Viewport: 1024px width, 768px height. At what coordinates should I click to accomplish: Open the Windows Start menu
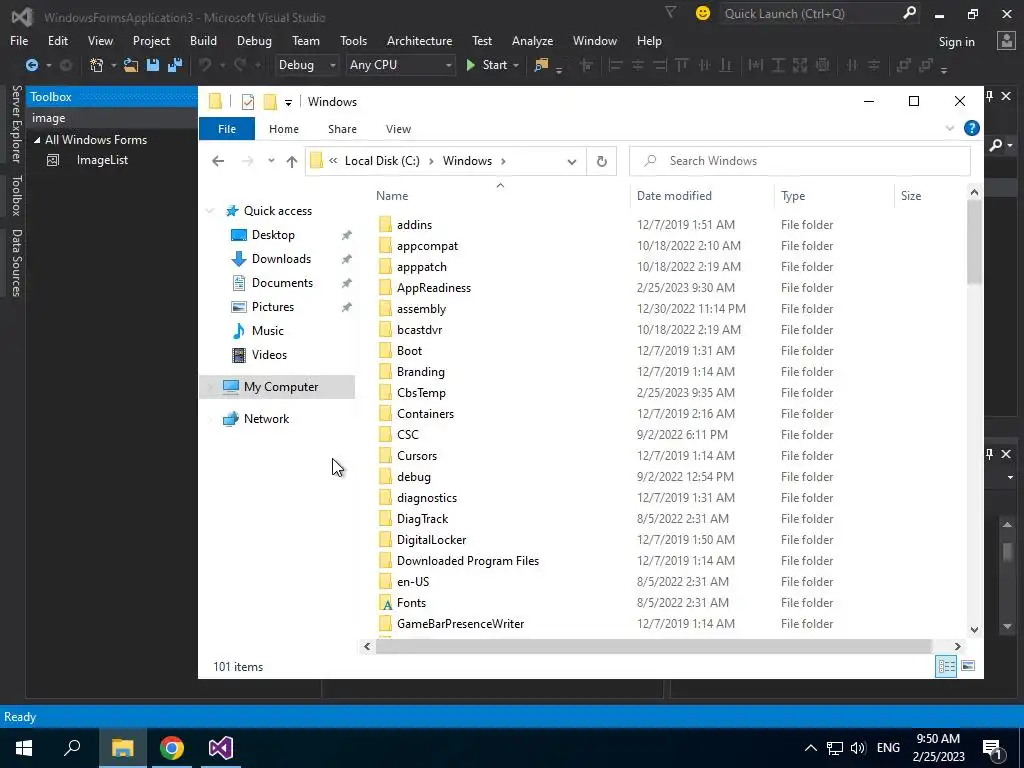[x=24, y=748]
